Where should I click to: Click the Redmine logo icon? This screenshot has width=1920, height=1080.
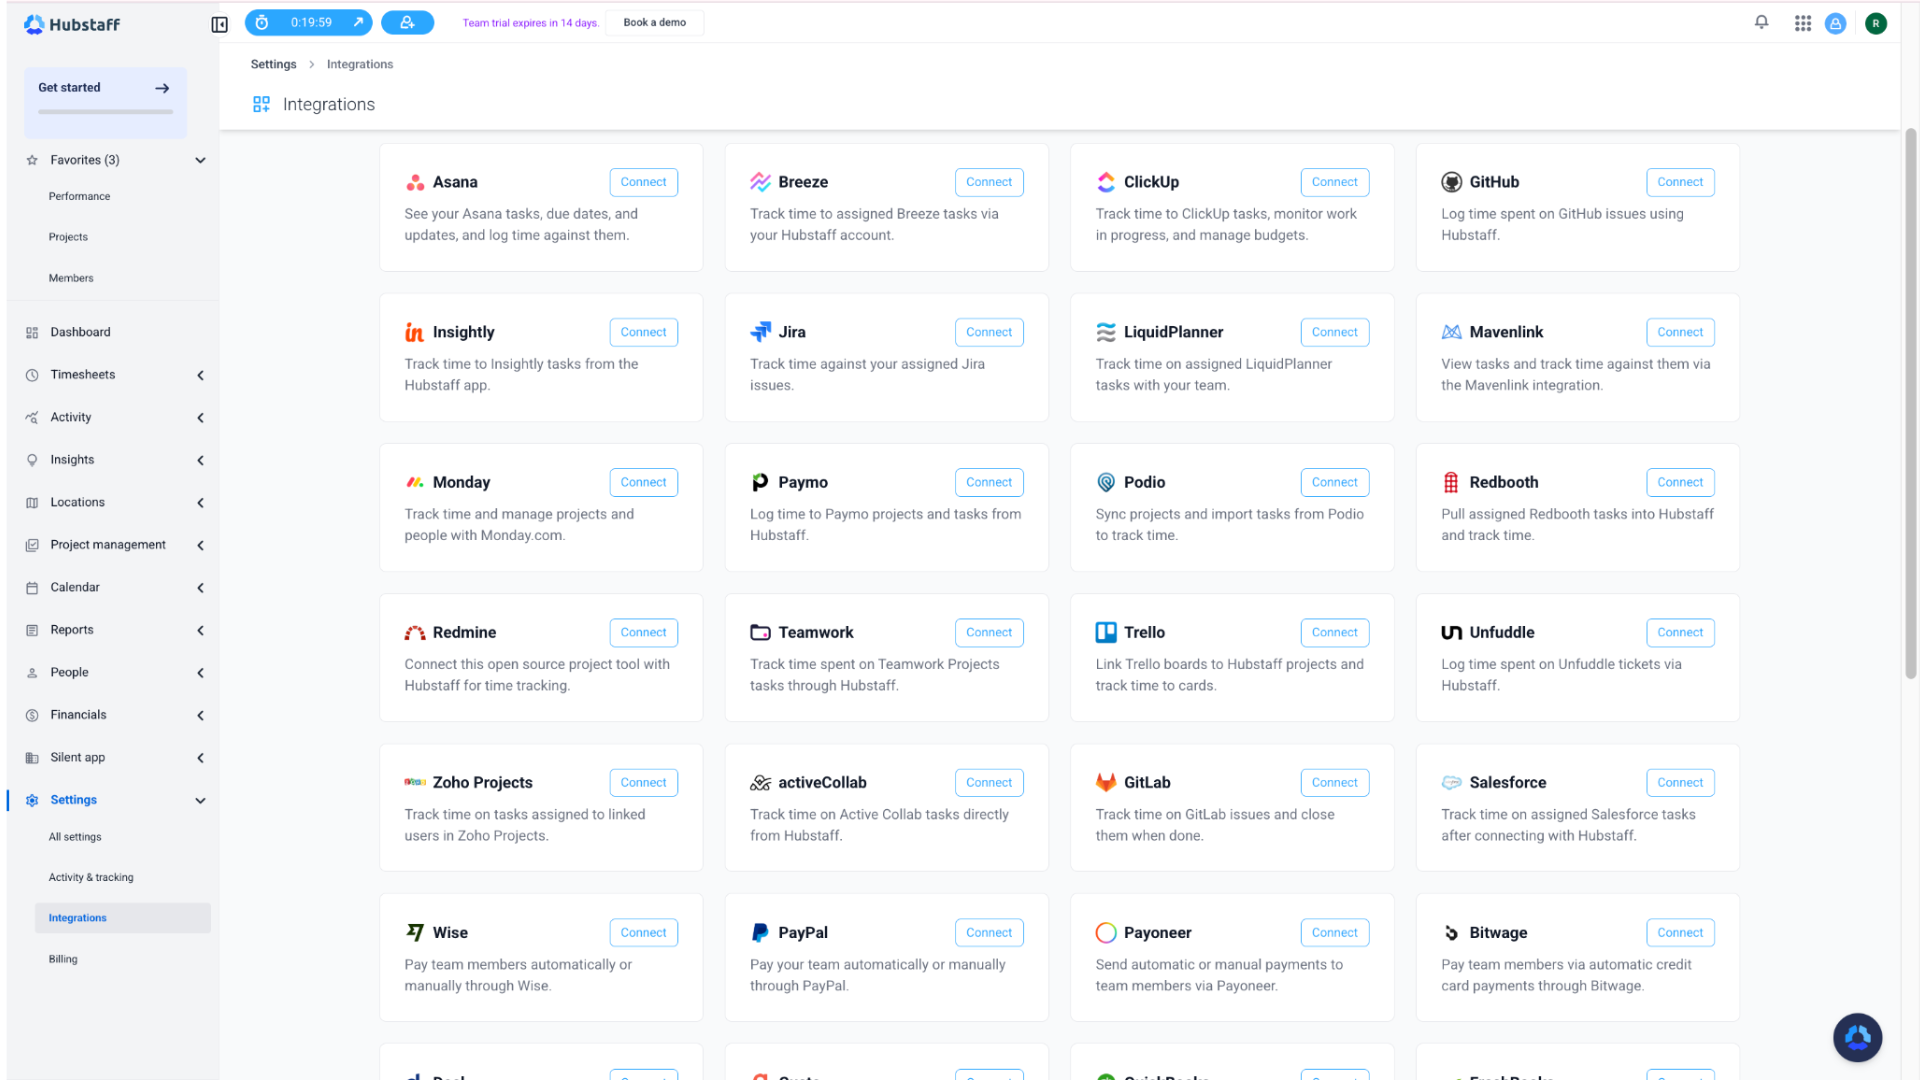415,632
